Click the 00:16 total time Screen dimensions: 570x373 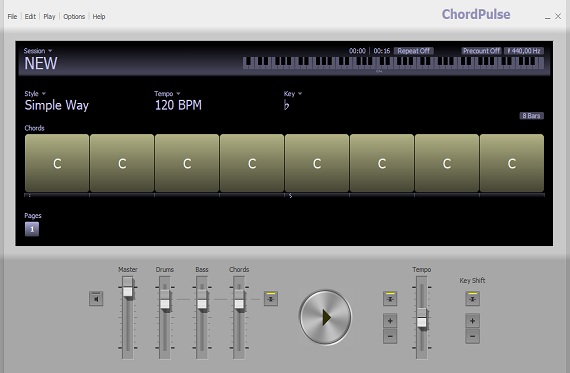coord(382,51)
